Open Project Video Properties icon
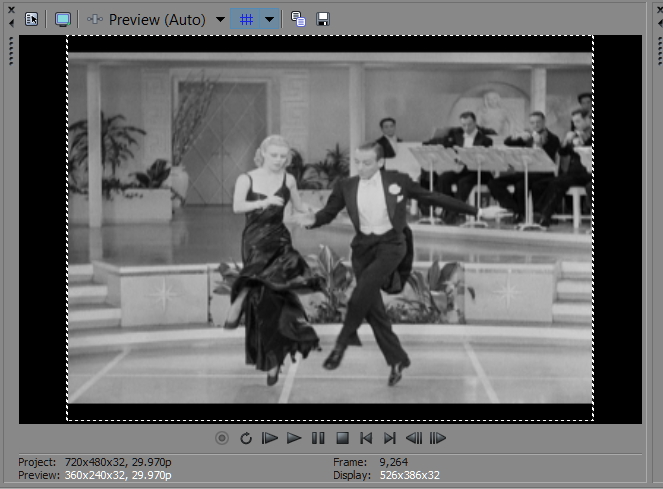Image resolution: width=663 pixels, height=489 pixels. tap(32, 19)
